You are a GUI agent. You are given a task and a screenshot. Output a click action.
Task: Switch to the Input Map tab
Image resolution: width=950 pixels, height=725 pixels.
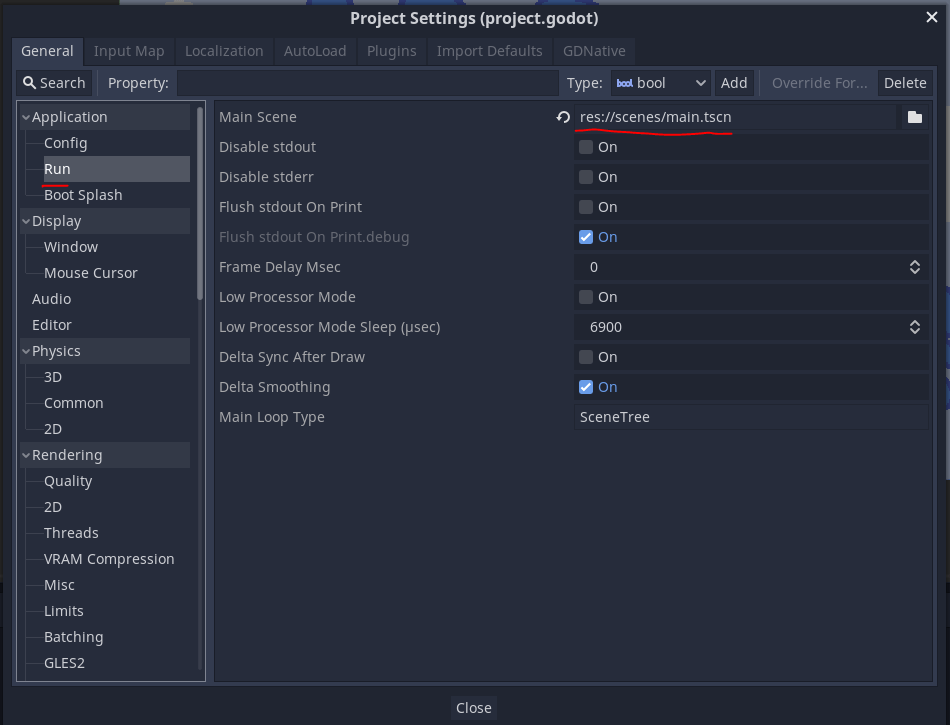tap(129, 50)
